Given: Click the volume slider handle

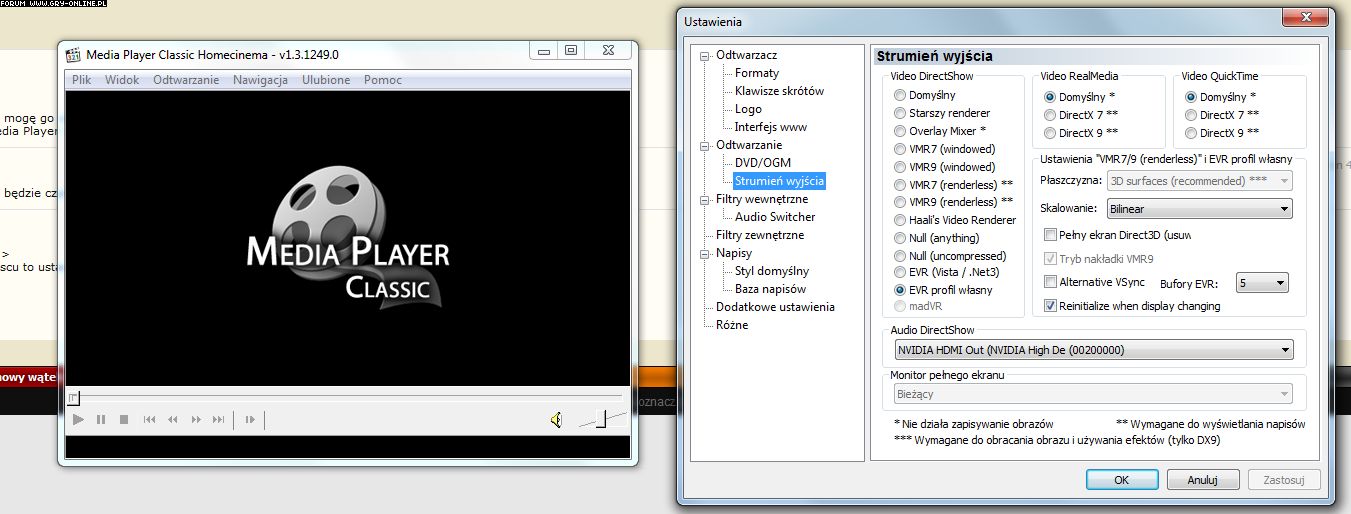Looking at the screenshot, I should click(601, 420).
